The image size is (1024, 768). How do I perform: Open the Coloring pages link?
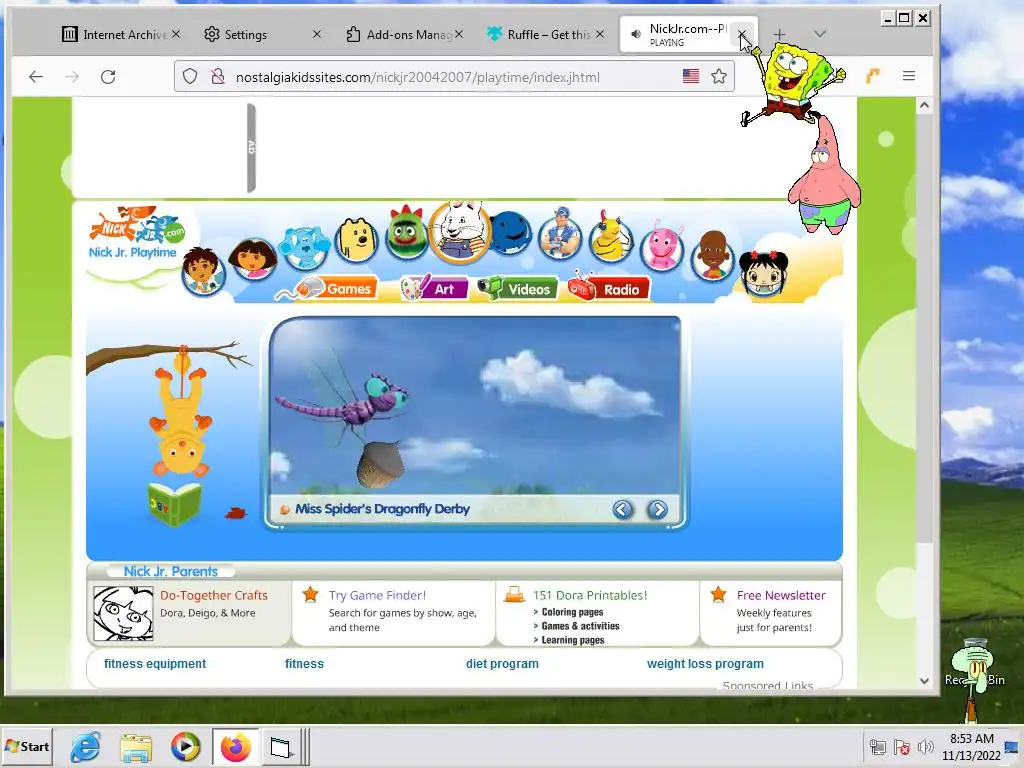pos(572,612)
